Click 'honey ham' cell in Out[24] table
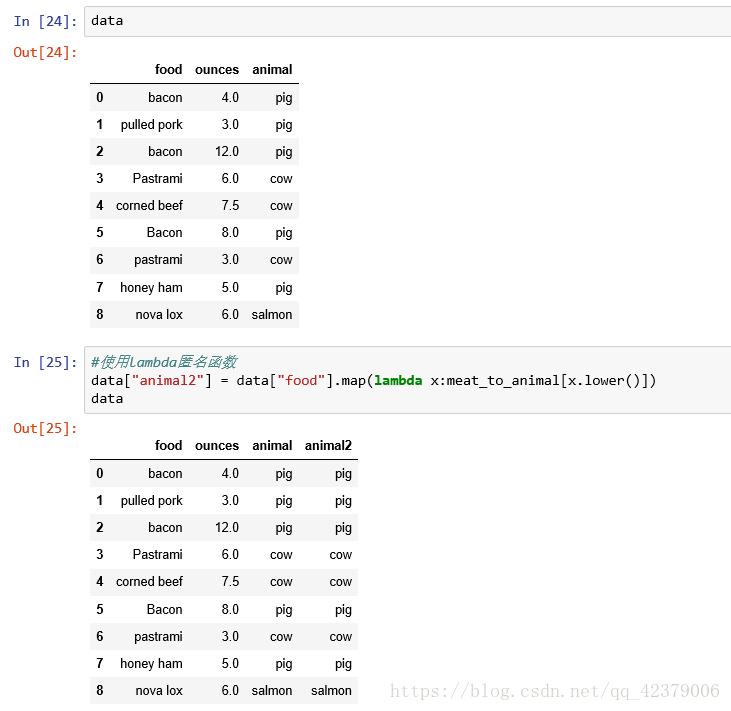The height and width of the screenshot is (711, 731). 151,288
